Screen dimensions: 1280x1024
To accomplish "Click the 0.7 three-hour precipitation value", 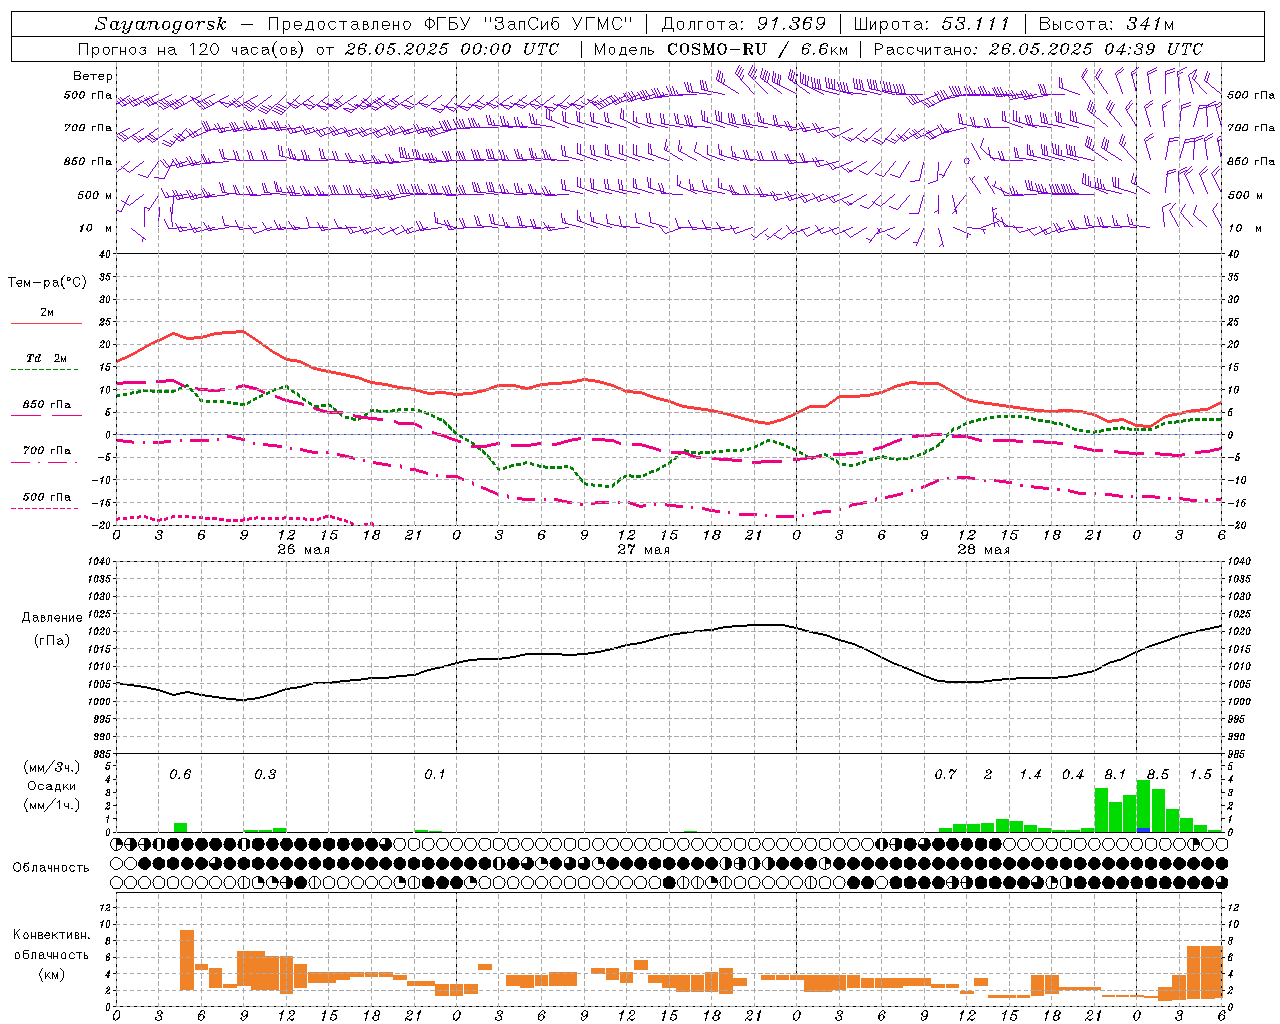I will [945, 775].
